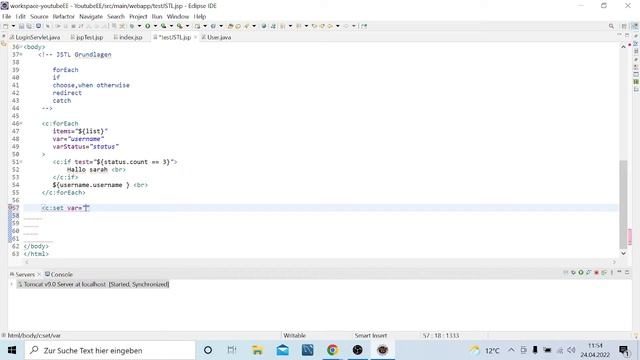Screen dimensions: 640x360
Task: Click the Open Perspective icon at toolbar right
Action: 624,26
